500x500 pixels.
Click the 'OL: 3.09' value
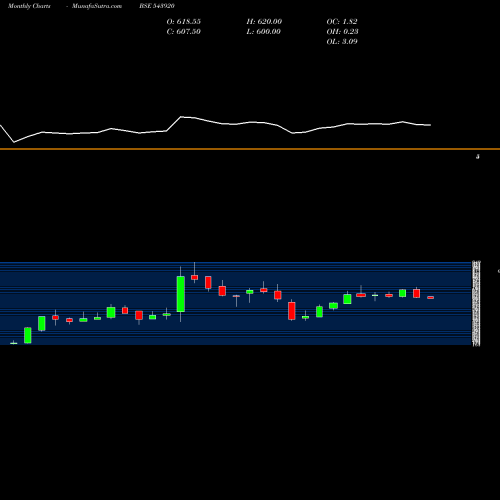pos(342,42)
